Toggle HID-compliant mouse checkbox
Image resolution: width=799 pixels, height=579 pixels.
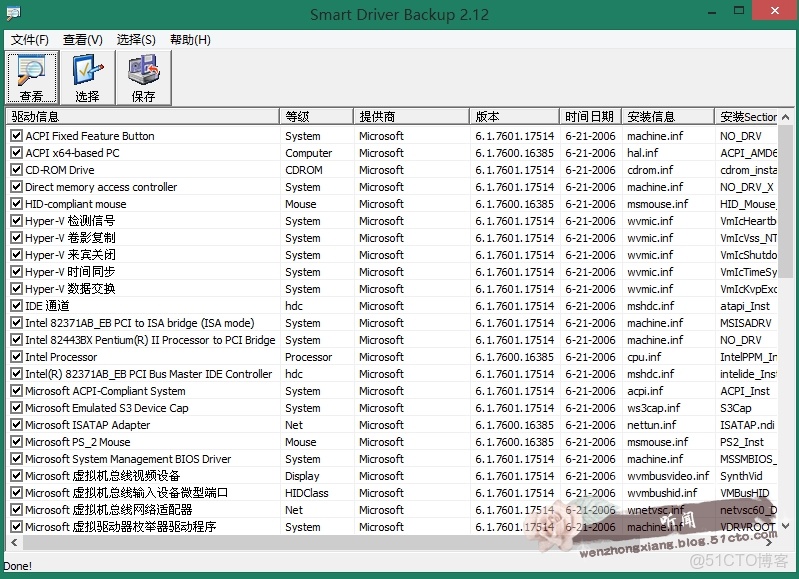(16, 204)
